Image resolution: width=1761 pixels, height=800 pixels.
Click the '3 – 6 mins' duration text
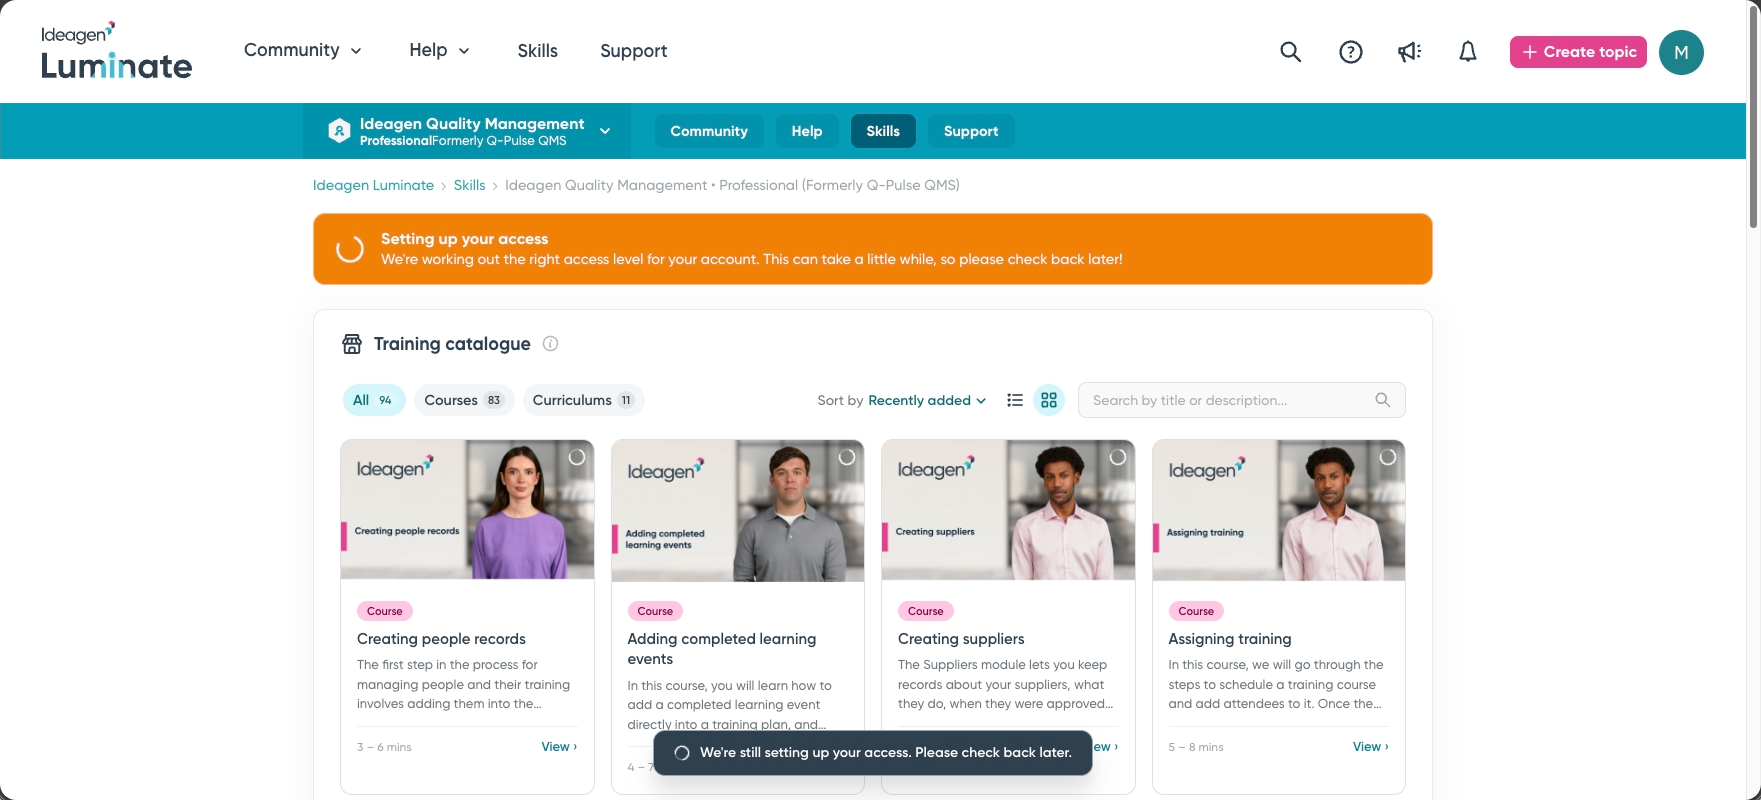(384, 747)
